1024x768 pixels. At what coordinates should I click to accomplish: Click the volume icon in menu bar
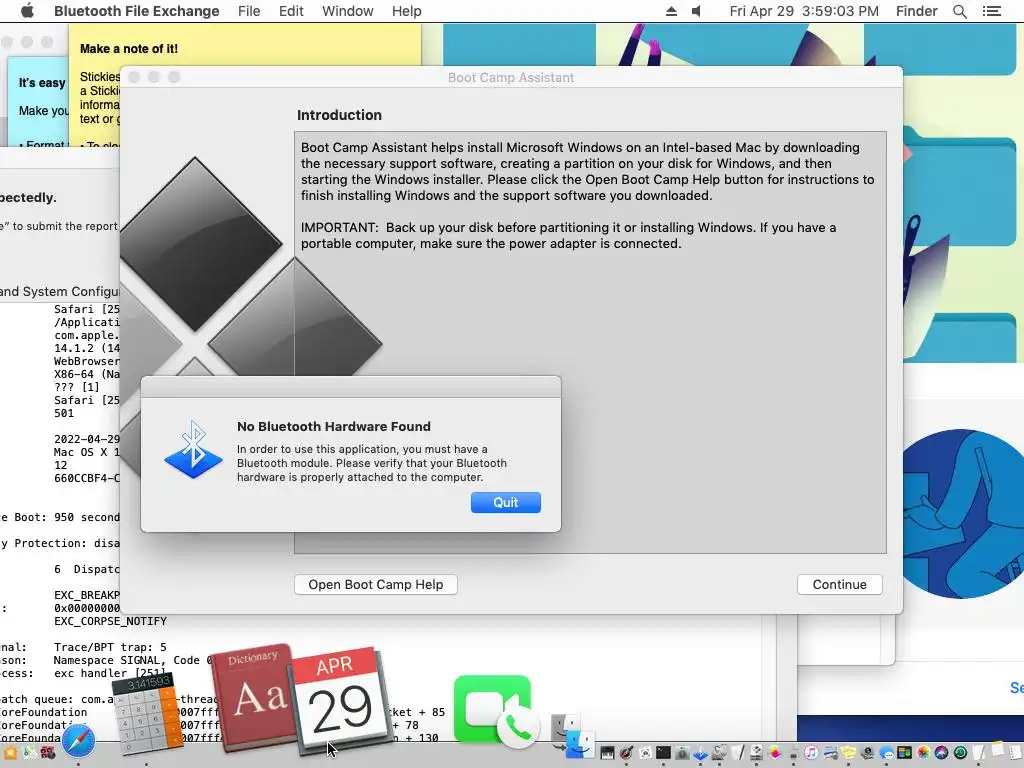point(697,11)
